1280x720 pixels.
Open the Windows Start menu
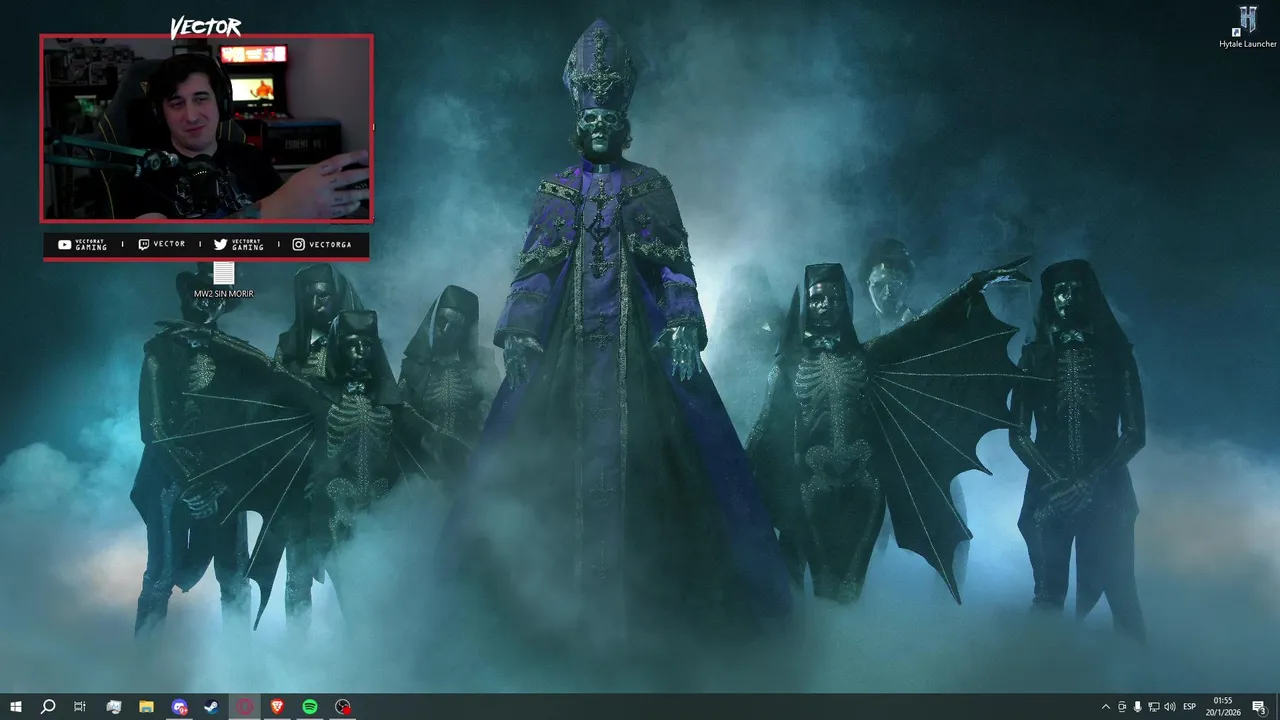point(16,707)
